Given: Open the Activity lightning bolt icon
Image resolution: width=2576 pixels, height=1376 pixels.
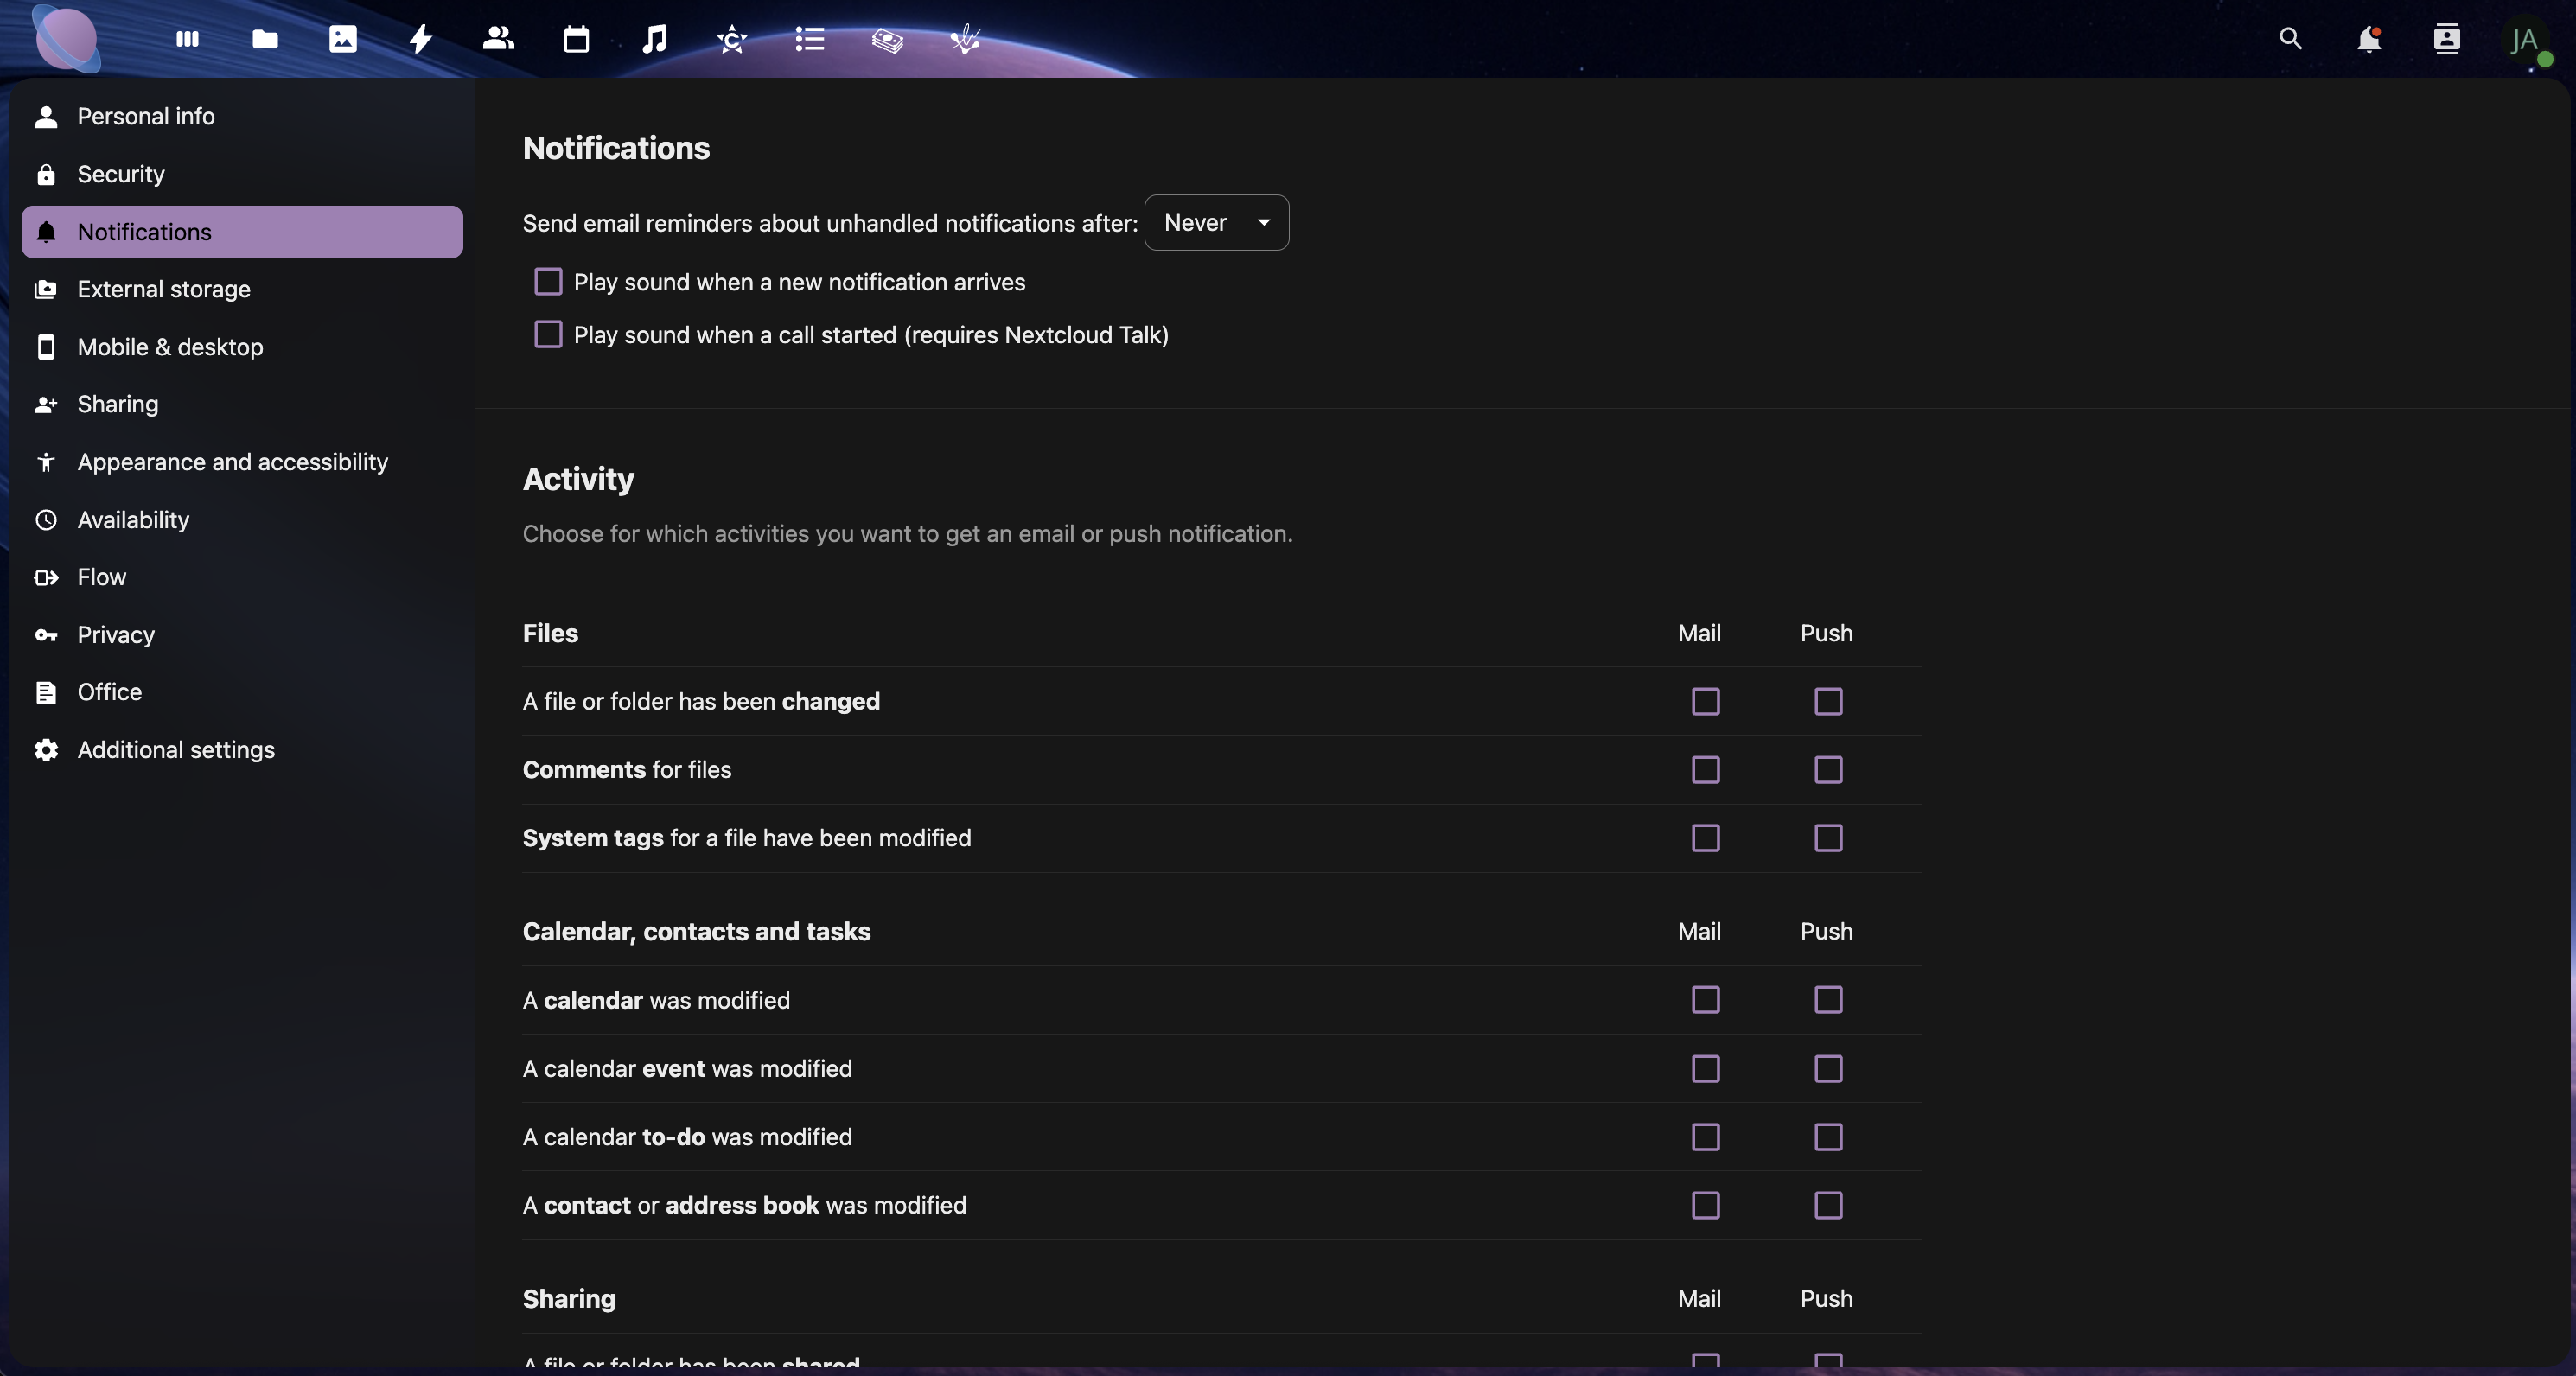Looking at the screenshot, I should click(421, 40).
